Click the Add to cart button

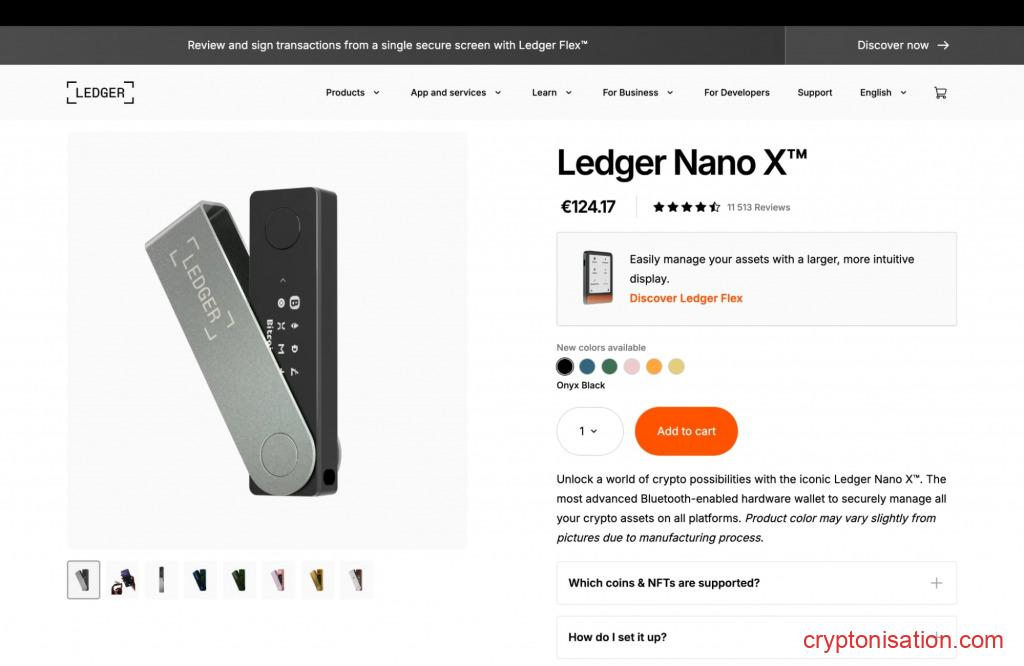pyautogui.click(x=686, y=431)
